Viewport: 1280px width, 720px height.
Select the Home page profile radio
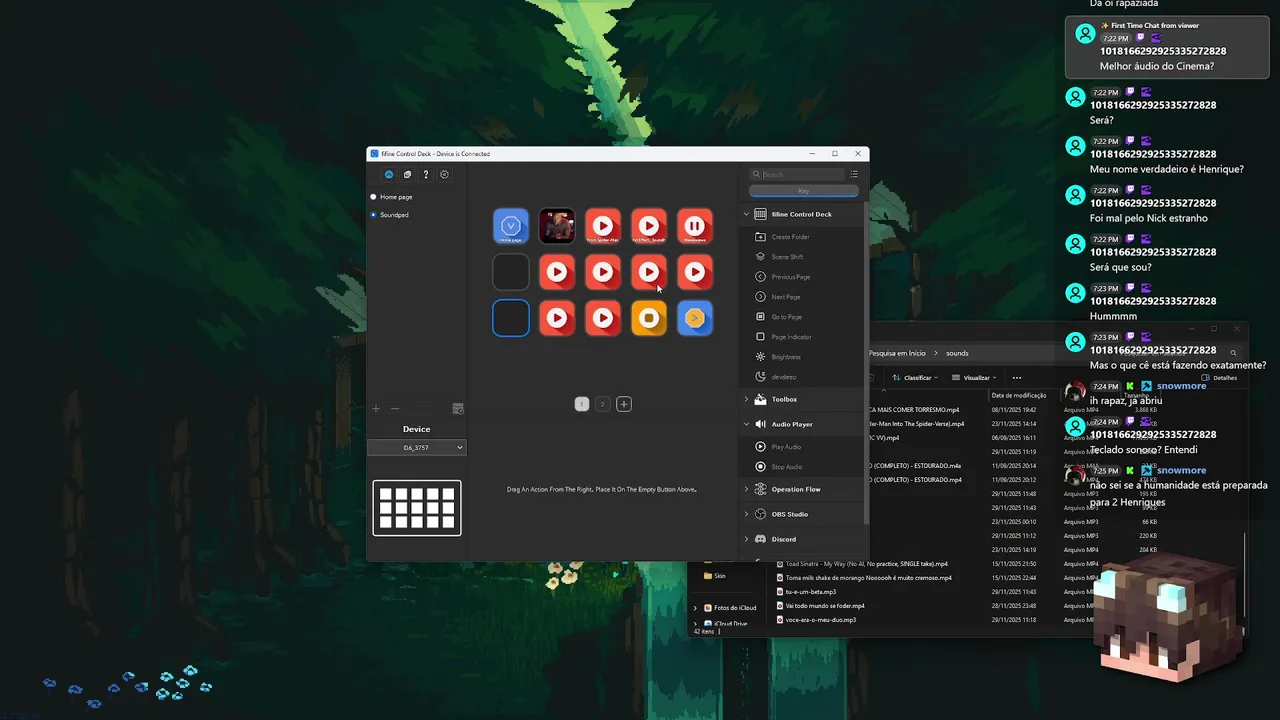pos(374,197)
